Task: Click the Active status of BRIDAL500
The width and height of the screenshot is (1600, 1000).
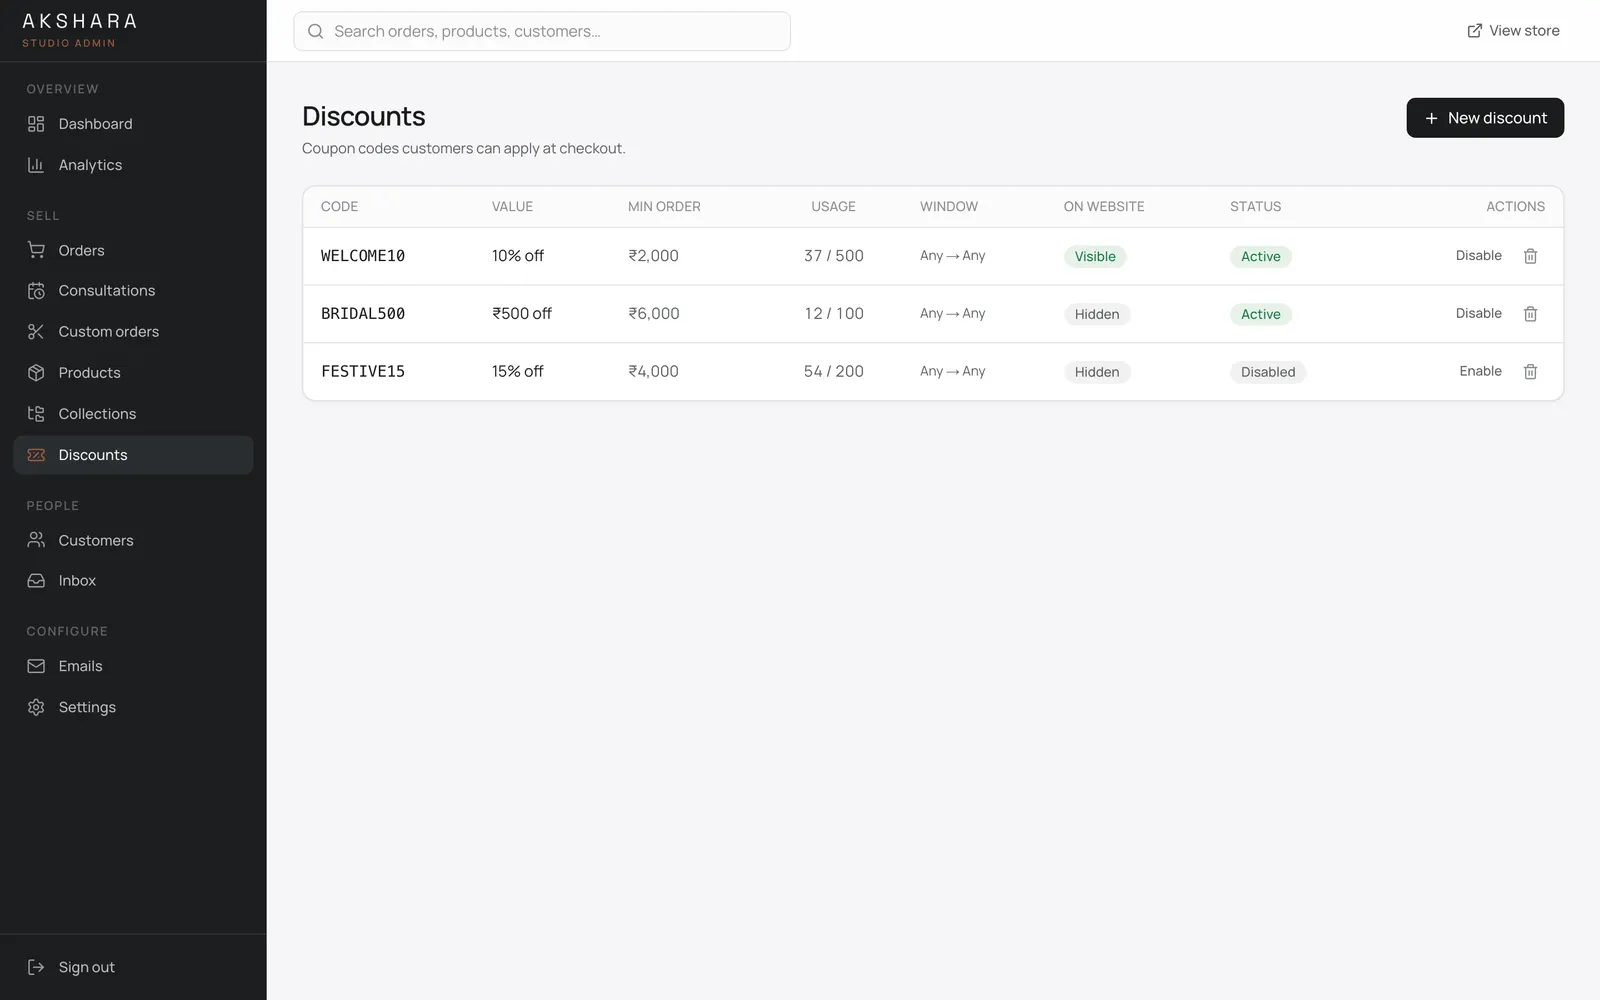Action: pyautogui.click(x=1261, y=314)
